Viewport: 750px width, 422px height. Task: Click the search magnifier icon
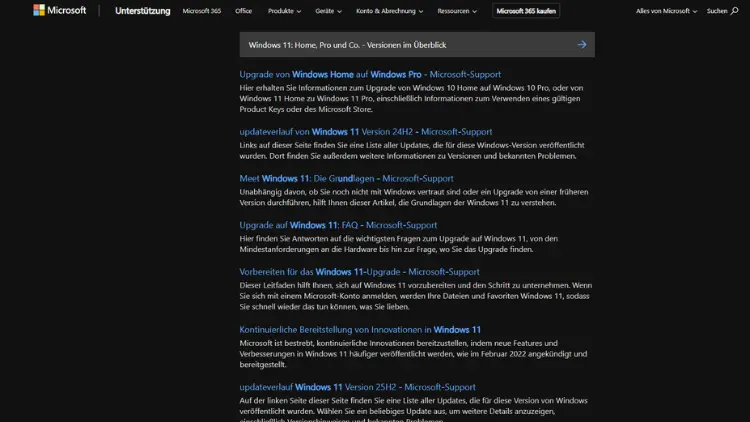(734, 11)
